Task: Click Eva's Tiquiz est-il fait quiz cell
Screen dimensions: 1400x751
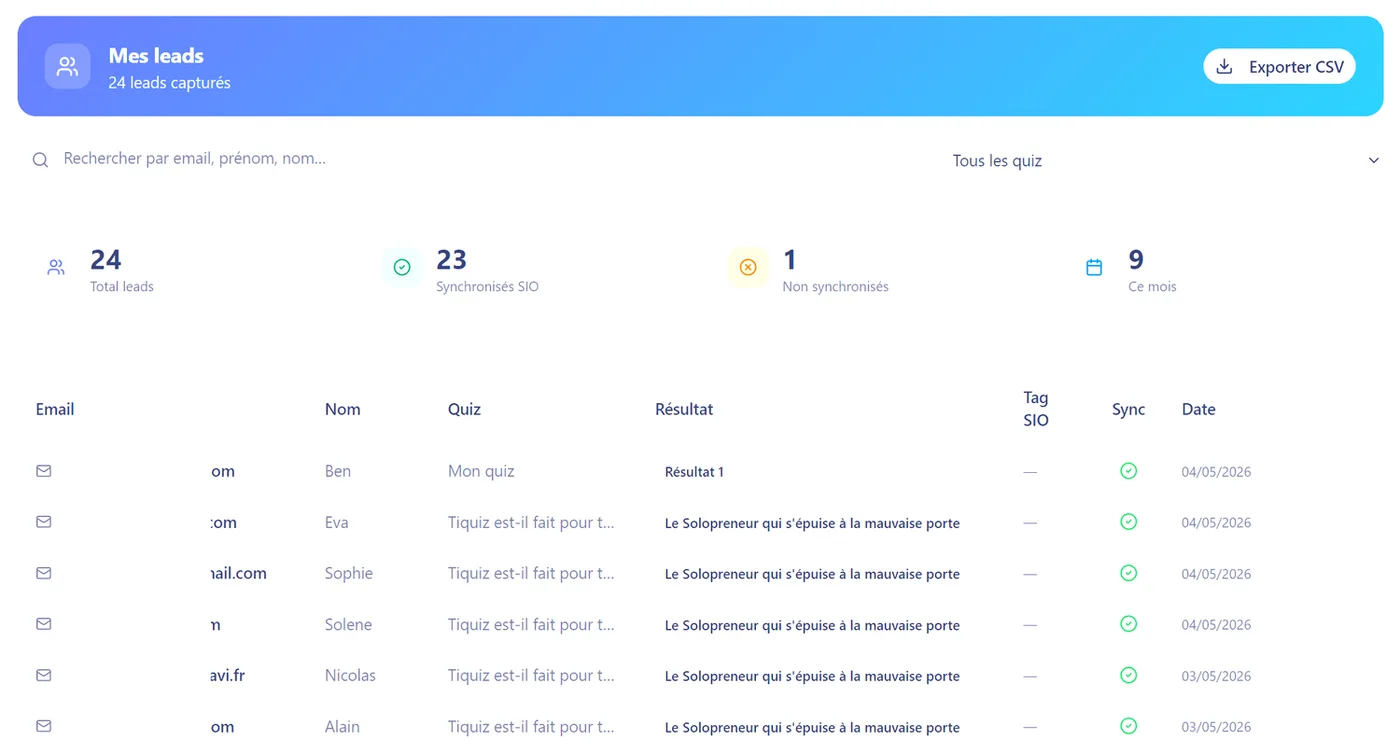Action: [x=531, y=522]
